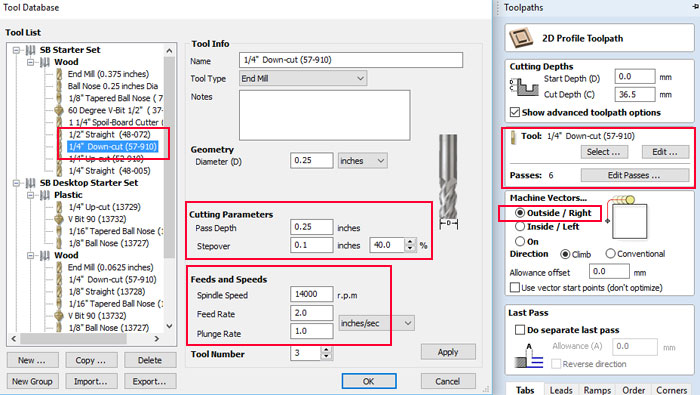This screenshot has width=700, height=395.
Task: Toggle Use vector start points checkbox
Action: pyautogui.click(x=515, y=287)
